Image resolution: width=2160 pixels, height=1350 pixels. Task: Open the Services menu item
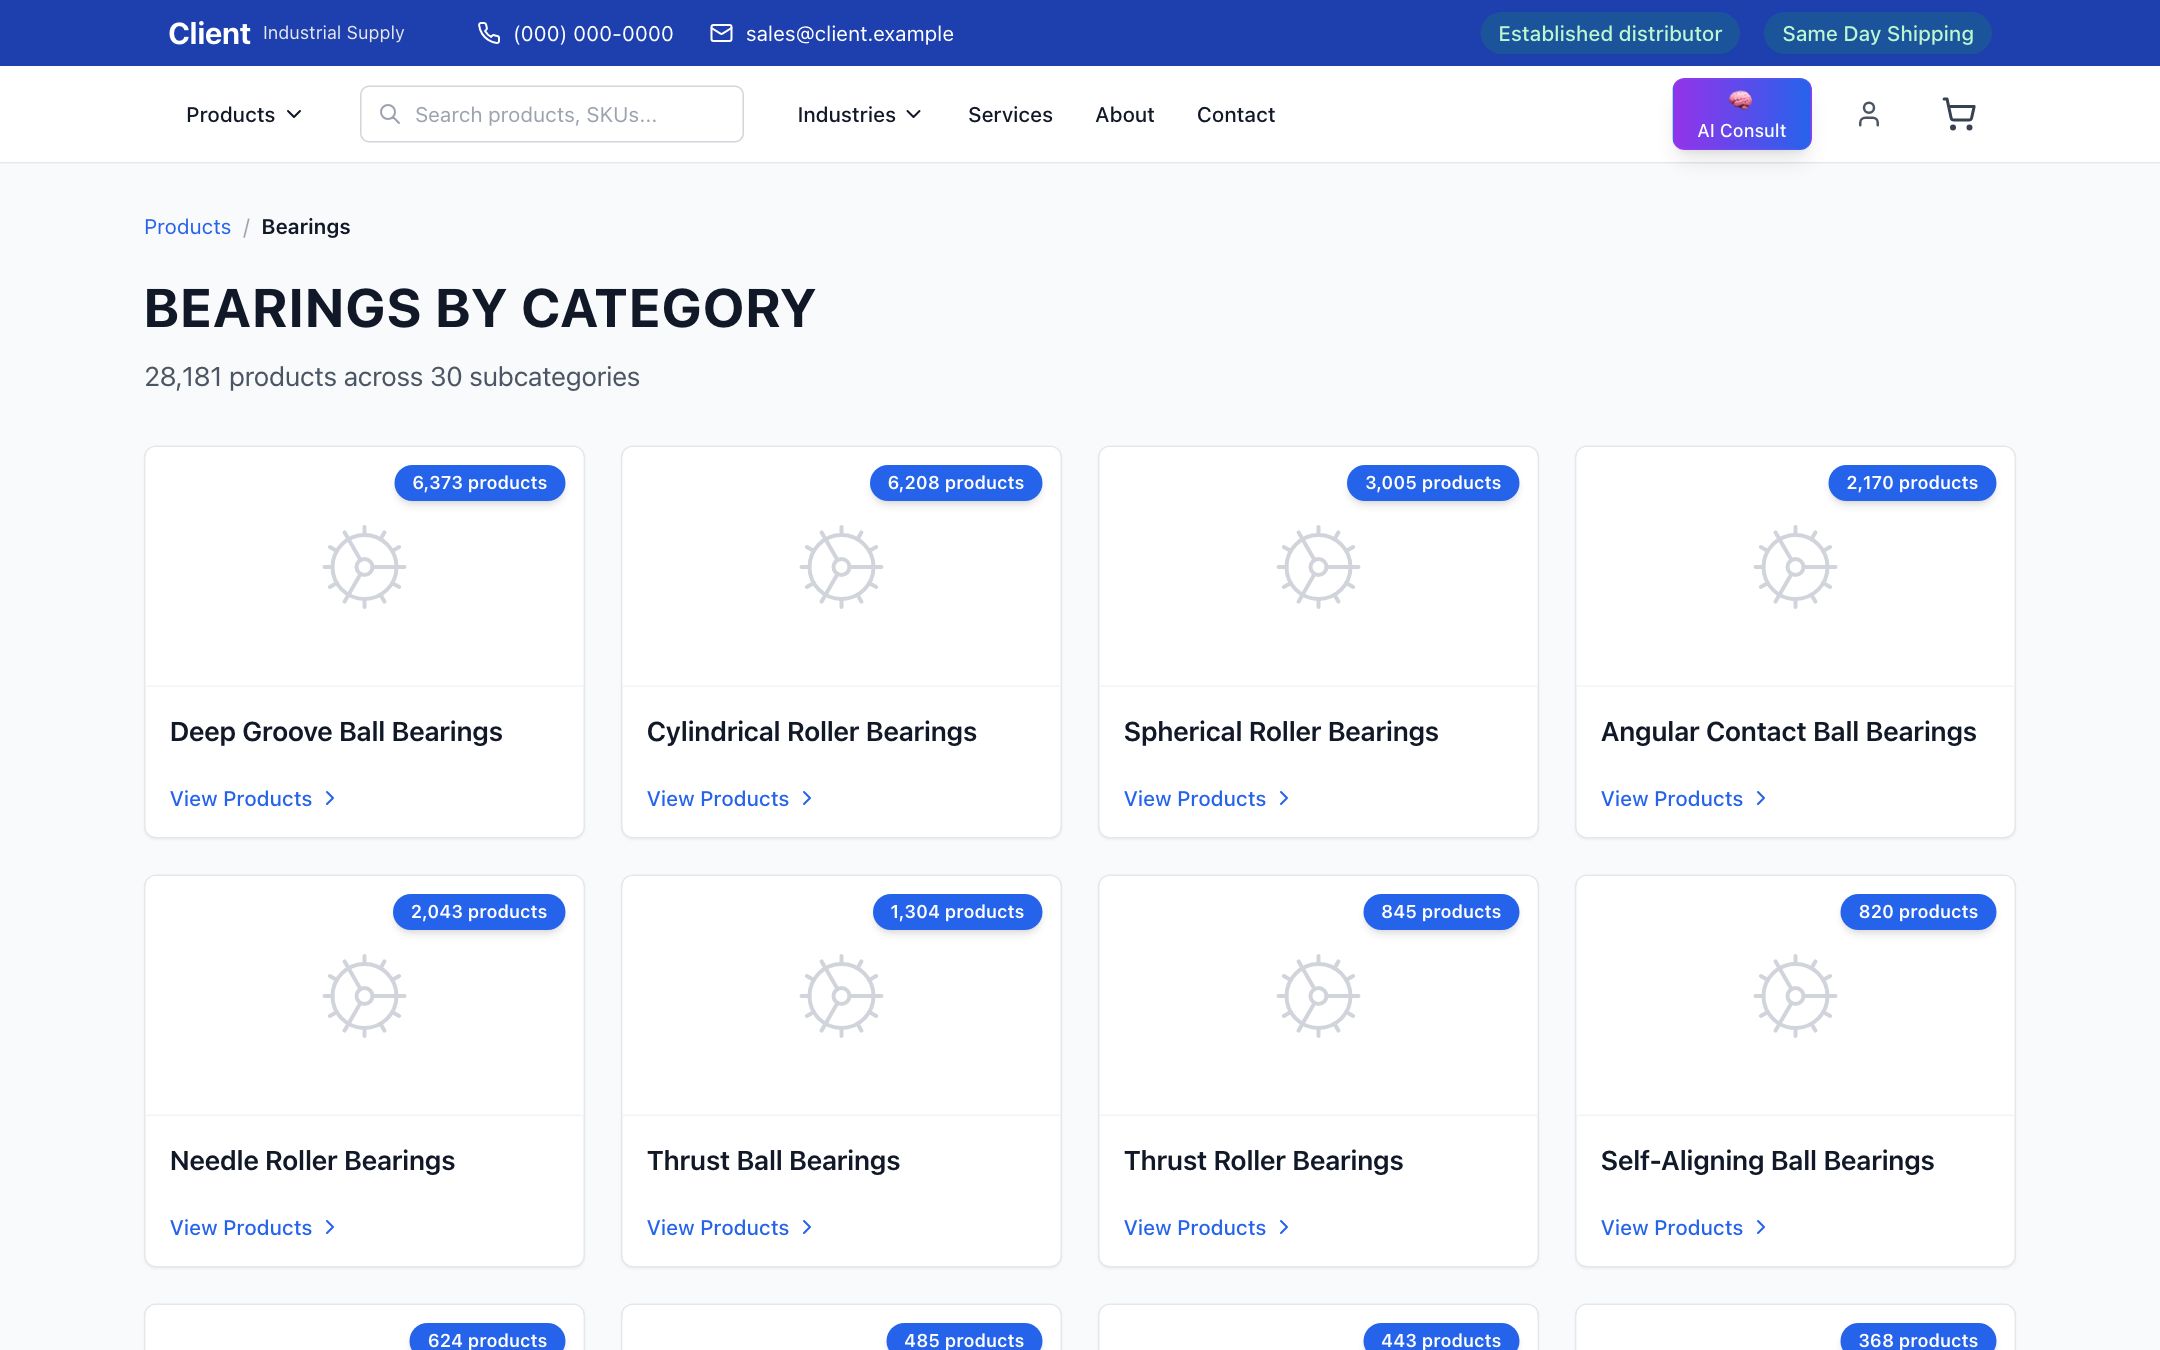pyautogui.click(x=1010, y=114)
